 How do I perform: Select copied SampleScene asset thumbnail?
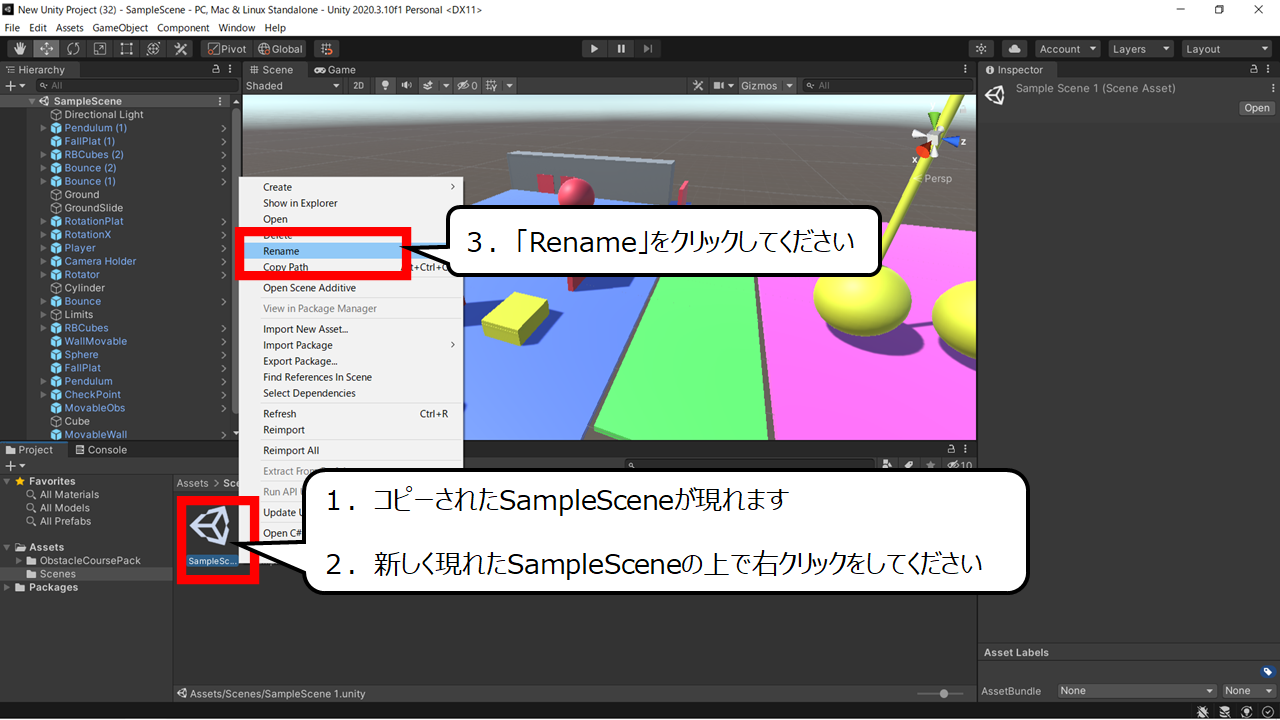pos(210,534)
